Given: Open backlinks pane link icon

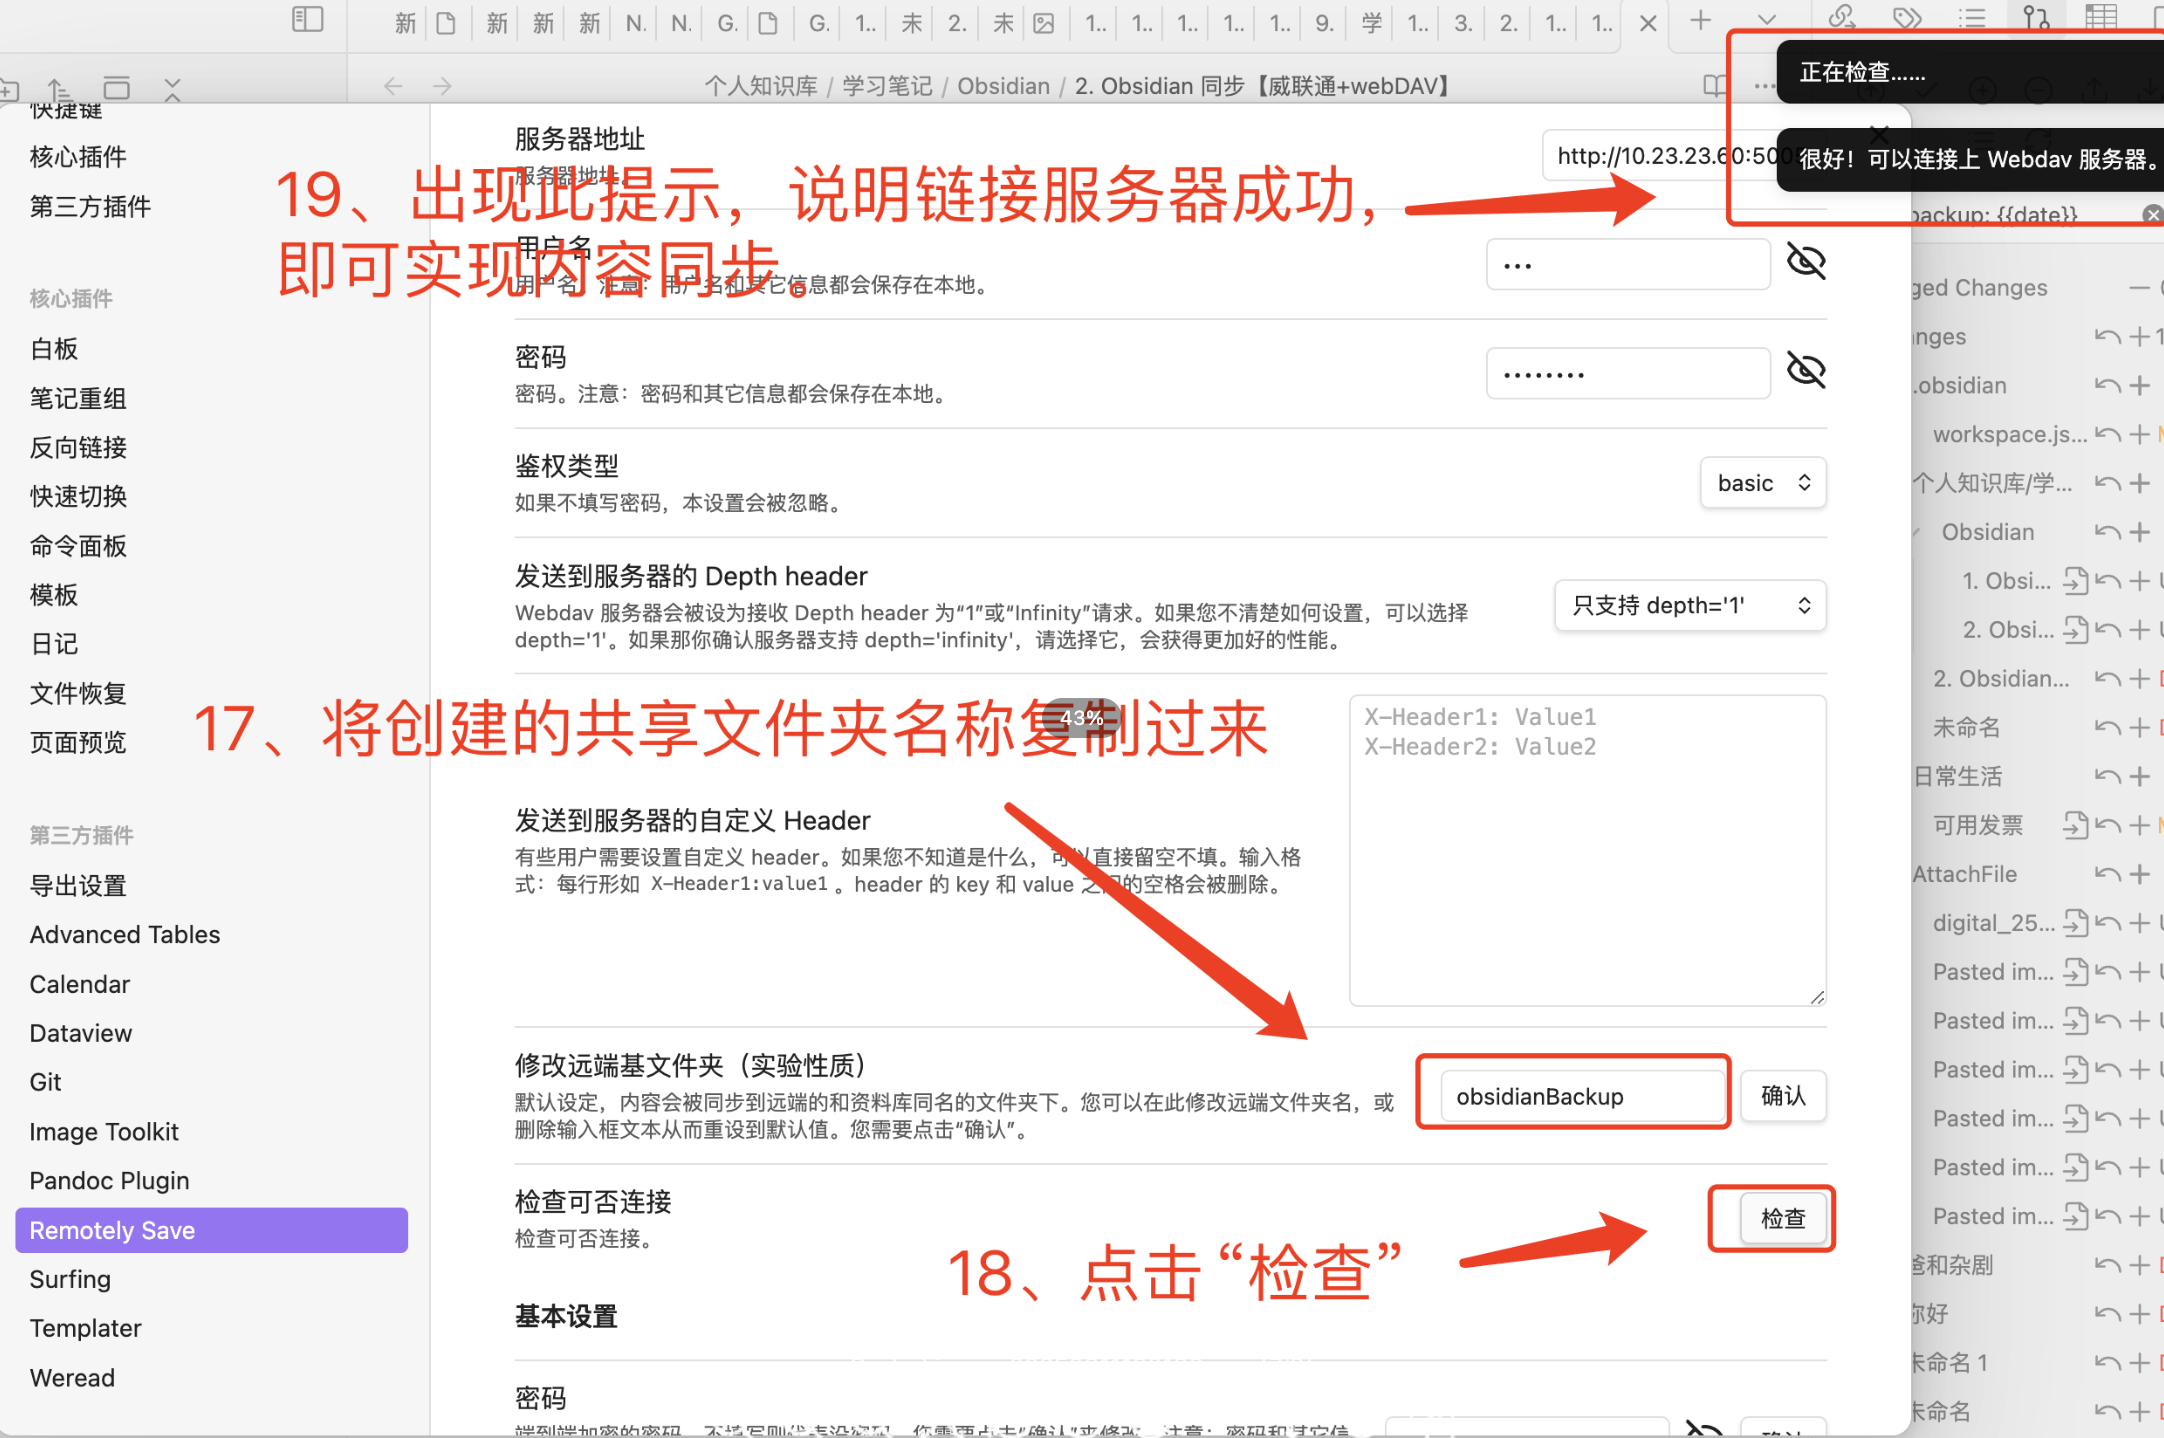Looking at the screenshot, I should 1842,18.
